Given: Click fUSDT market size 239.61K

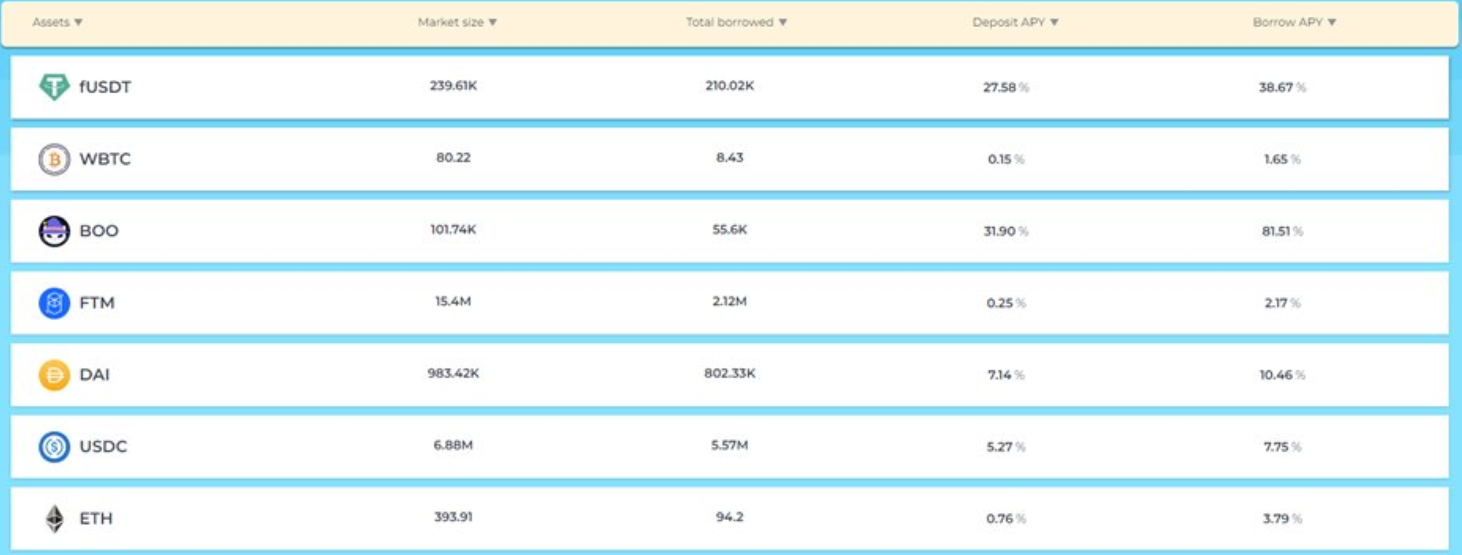Looking at the screenshot, I should pos(453,86).
